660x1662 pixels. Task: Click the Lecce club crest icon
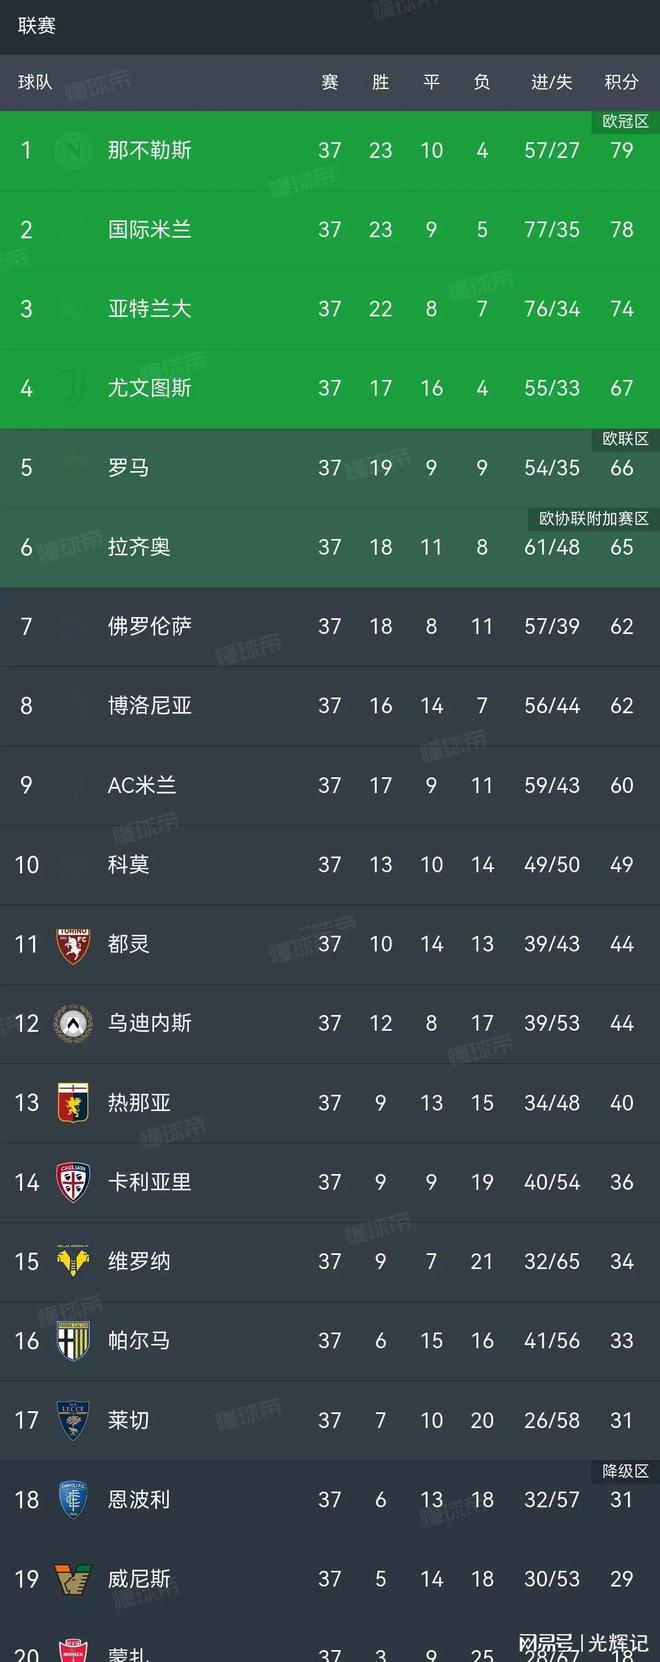(73, 1420)
